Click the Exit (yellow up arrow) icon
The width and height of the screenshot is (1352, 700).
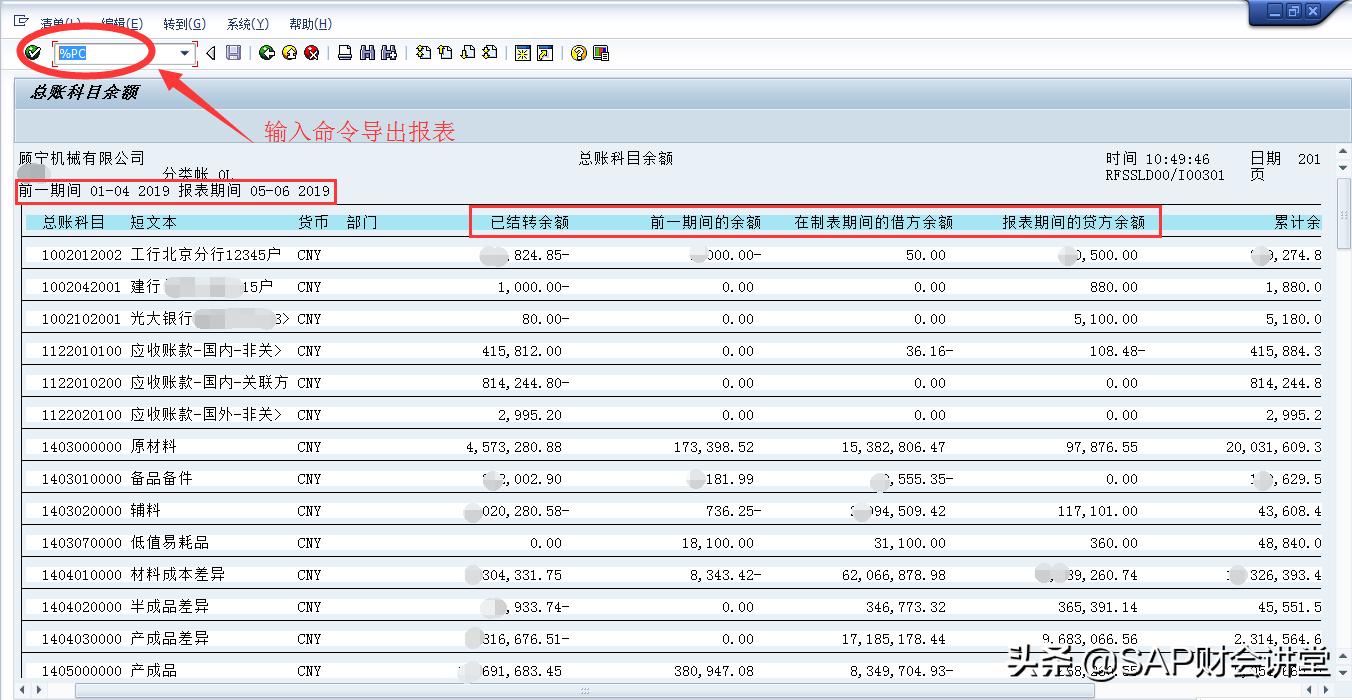pos(288,53)
